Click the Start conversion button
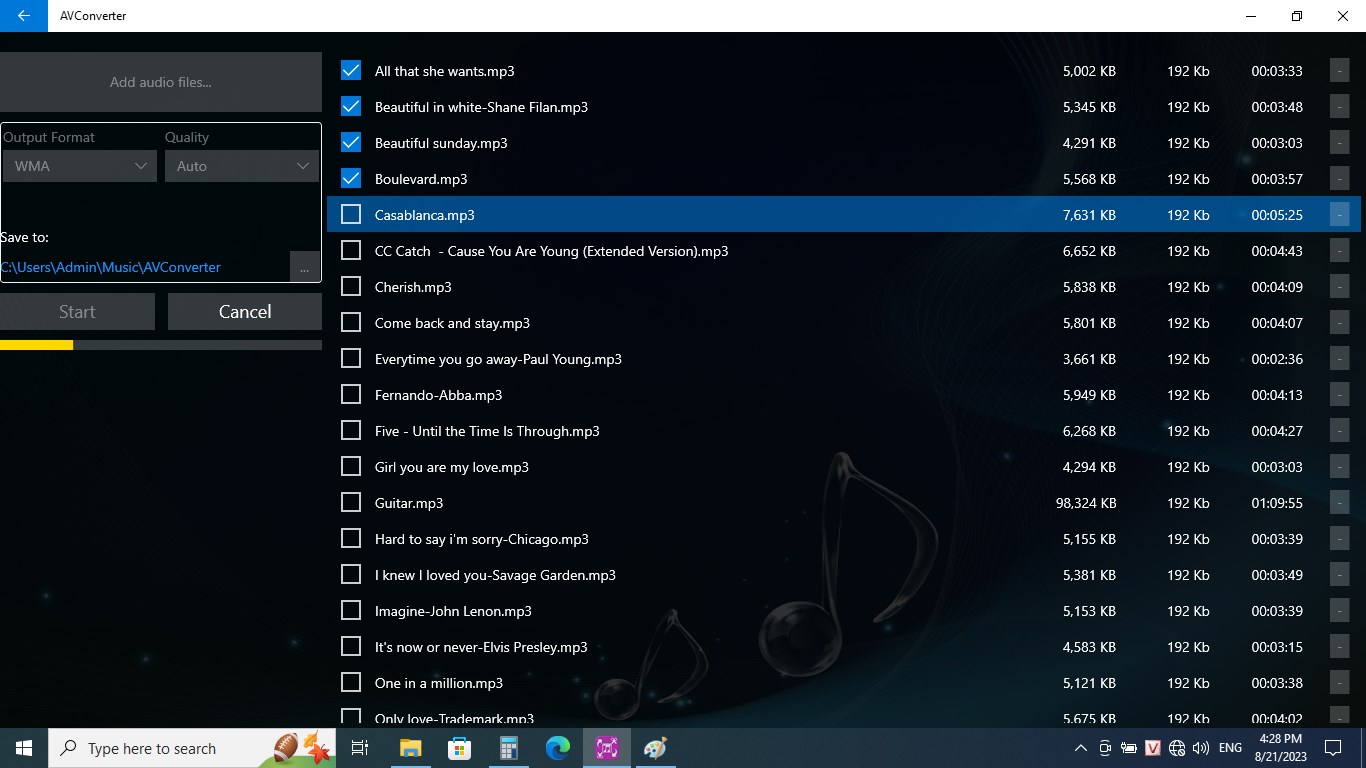The width and height of the screenshot is (1366, 768). [77, 312]
